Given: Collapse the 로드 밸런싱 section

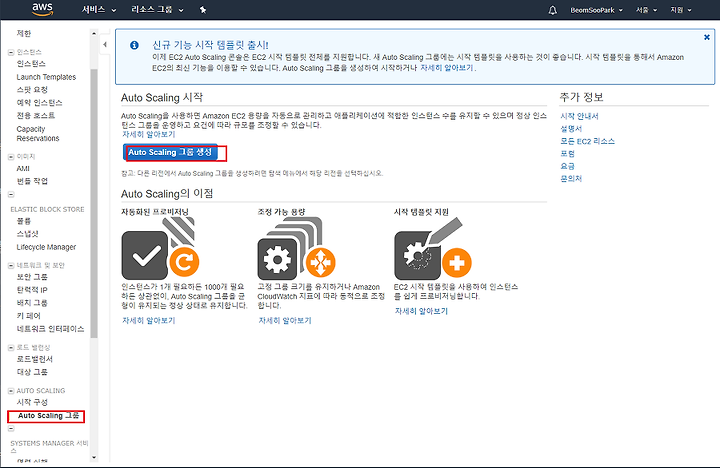Looking at the screenshot, I should [11, 348].
